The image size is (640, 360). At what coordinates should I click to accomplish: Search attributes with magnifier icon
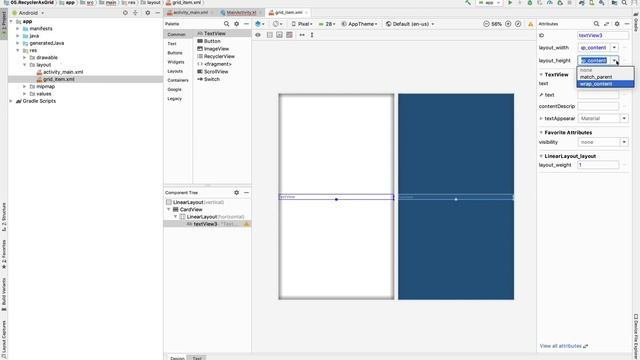pyautogui.click(x=596, y=24)
